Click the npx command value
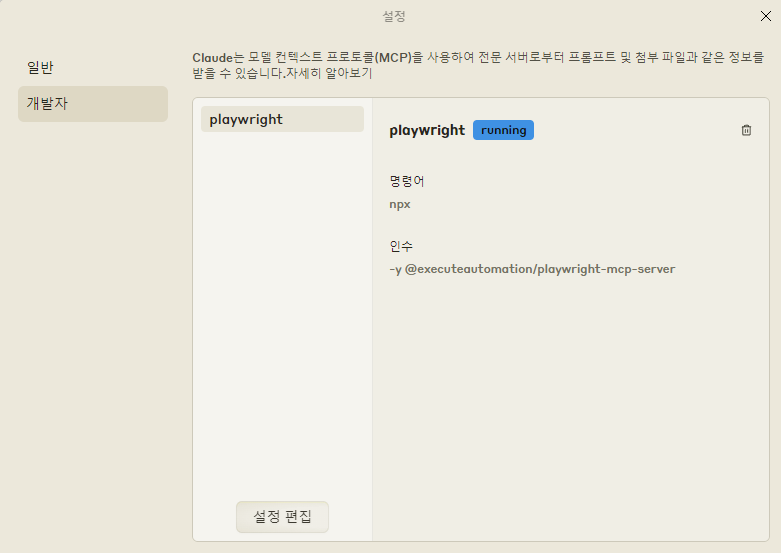781x553 pixels. [x=399, y=204]
